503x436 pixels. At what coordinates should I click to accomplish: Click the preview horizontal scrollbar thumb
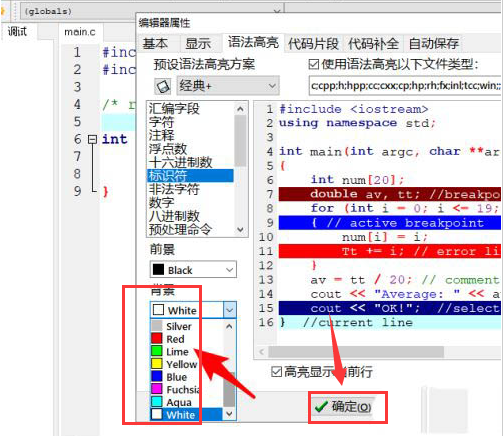[x=356, y=352]
